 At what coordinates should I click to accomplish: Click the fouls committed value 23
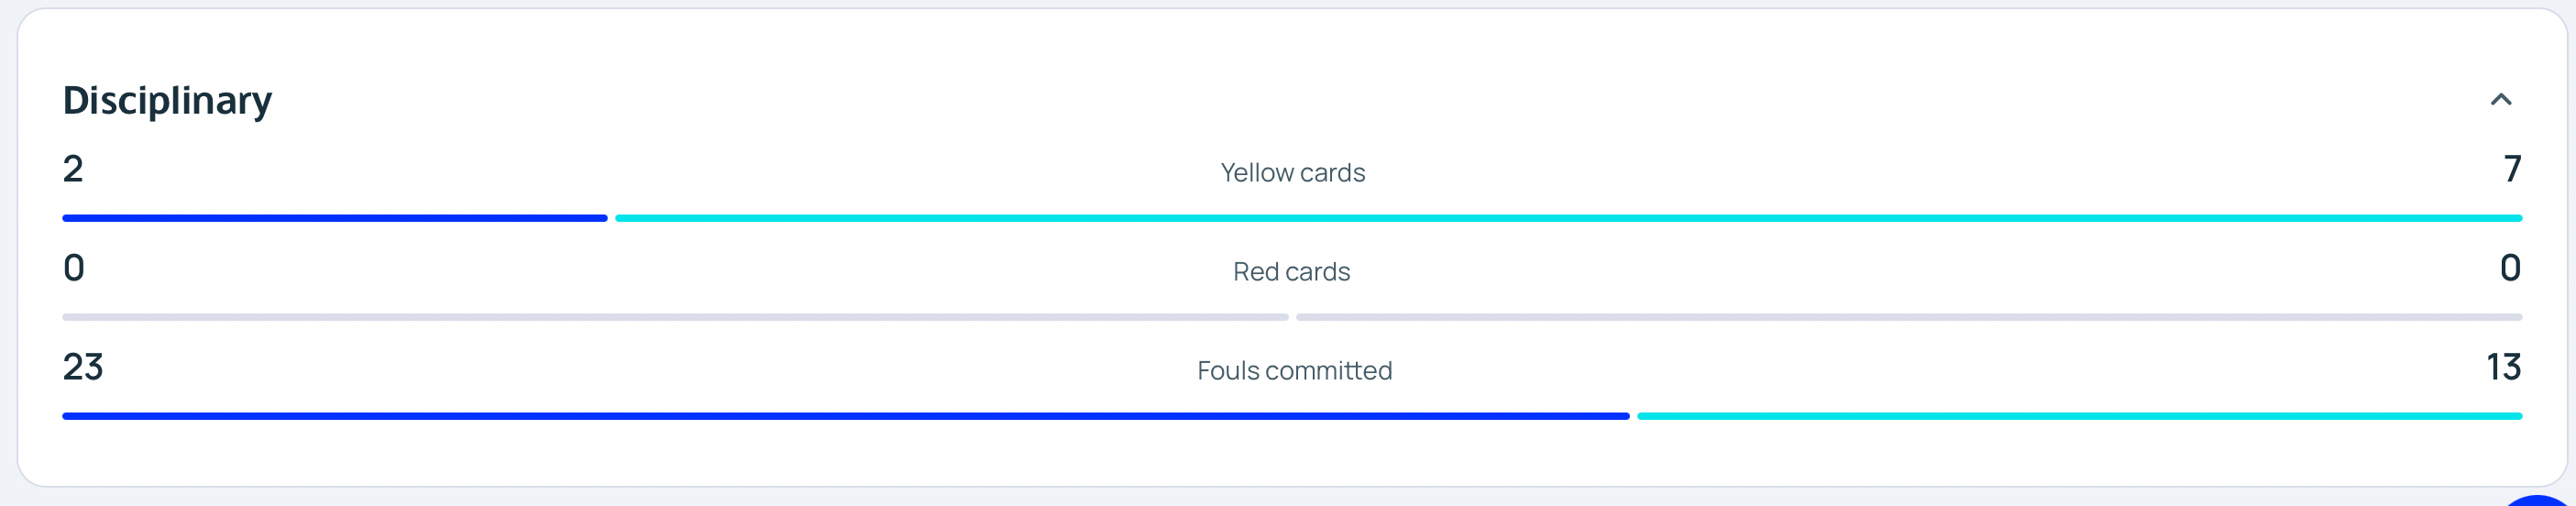tap(83, 367)
